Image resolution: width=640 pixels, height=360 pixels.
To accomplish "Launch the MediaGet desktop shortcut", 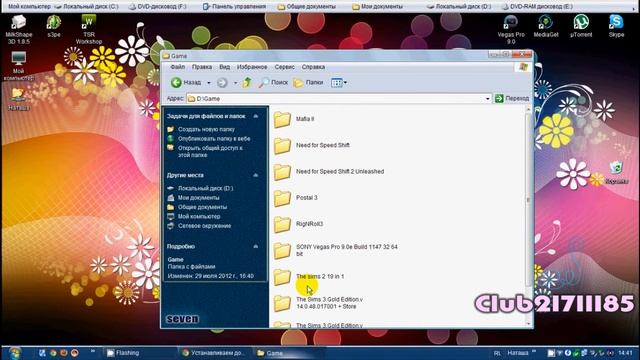I will pos(546,27).
